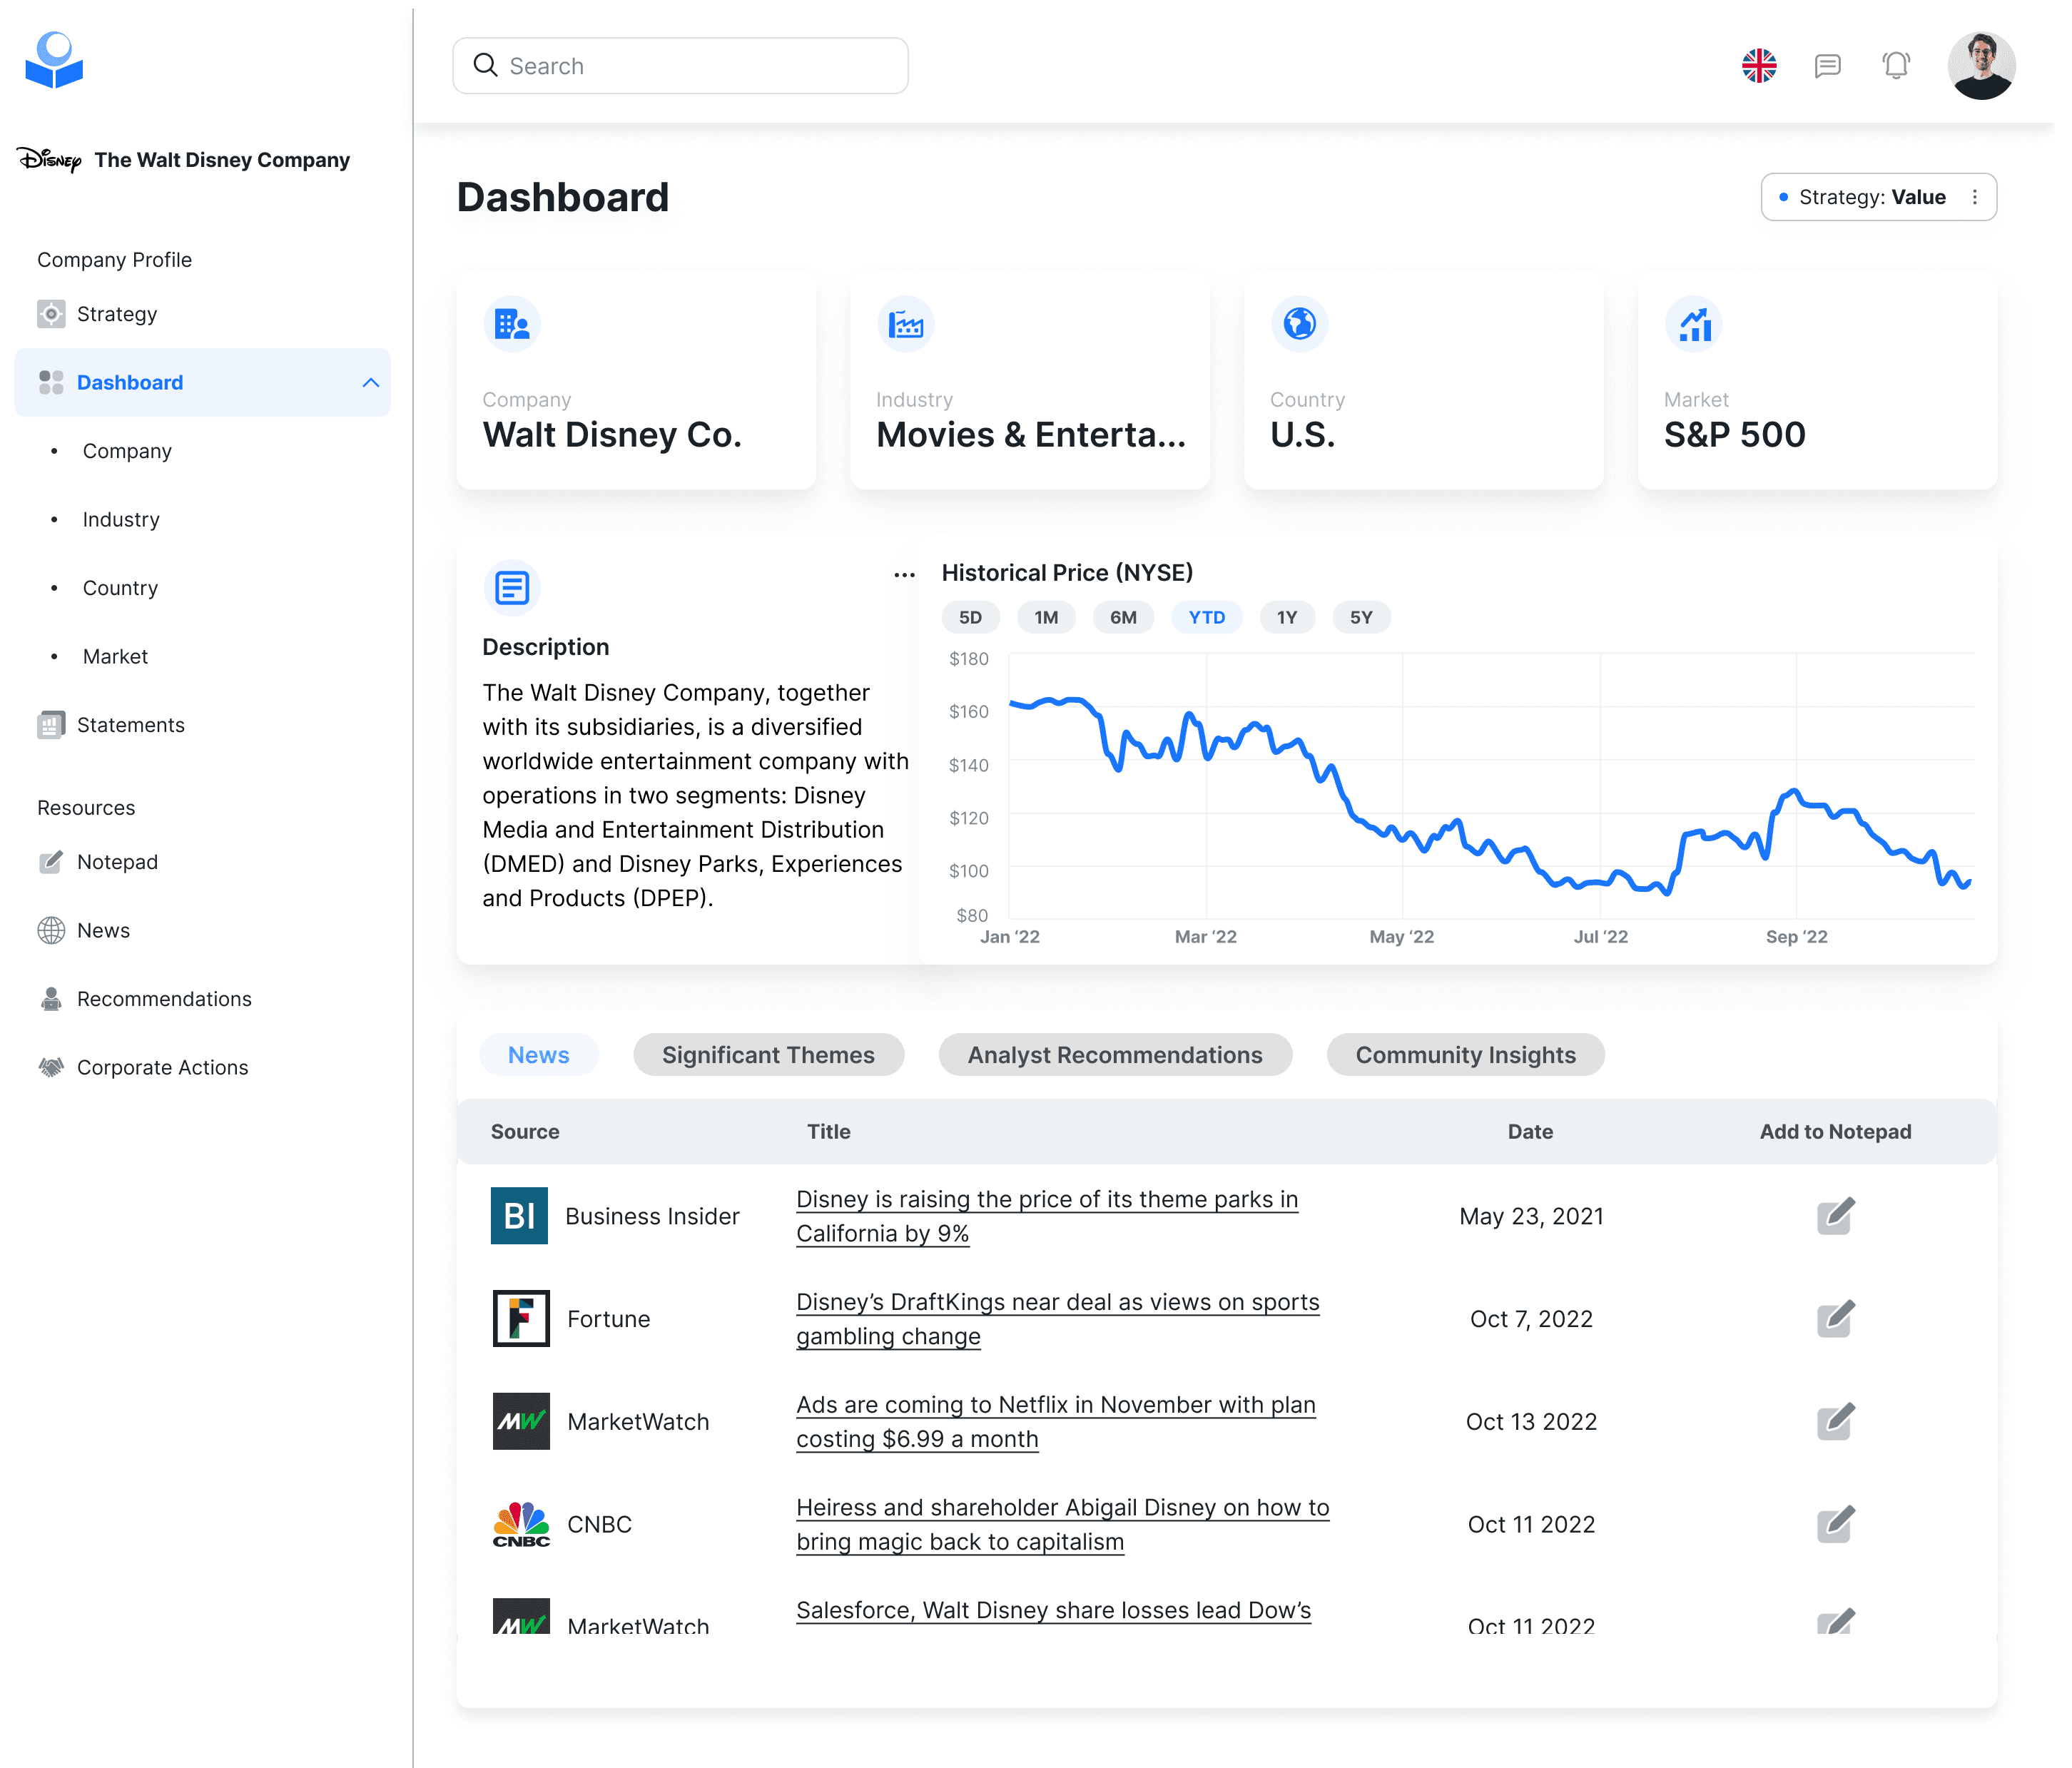Open the messages chat icon

(x=1828, y=66)
